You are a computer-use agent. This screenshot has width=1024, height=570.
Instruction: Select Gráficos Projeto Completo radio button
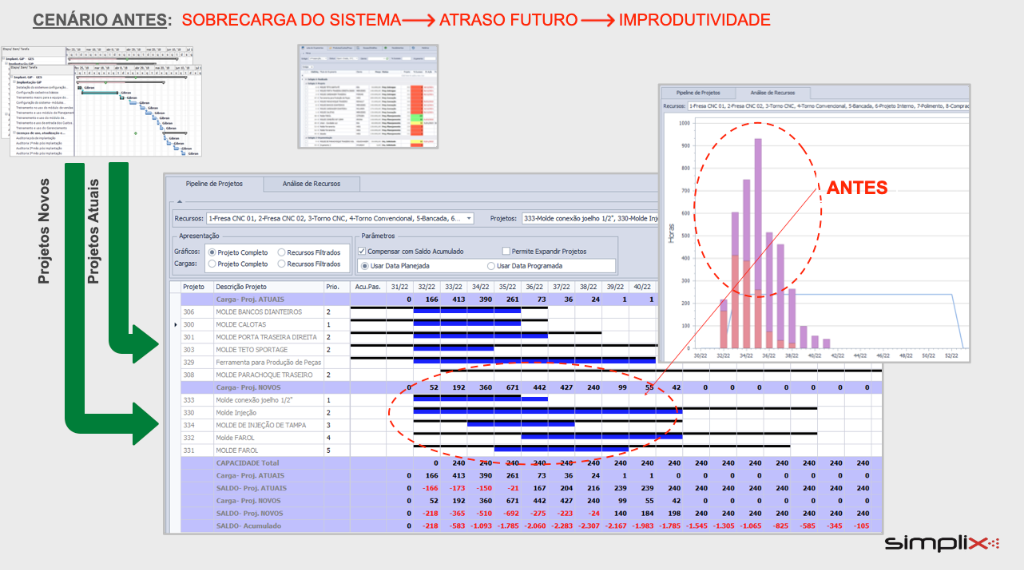point(212,252)
